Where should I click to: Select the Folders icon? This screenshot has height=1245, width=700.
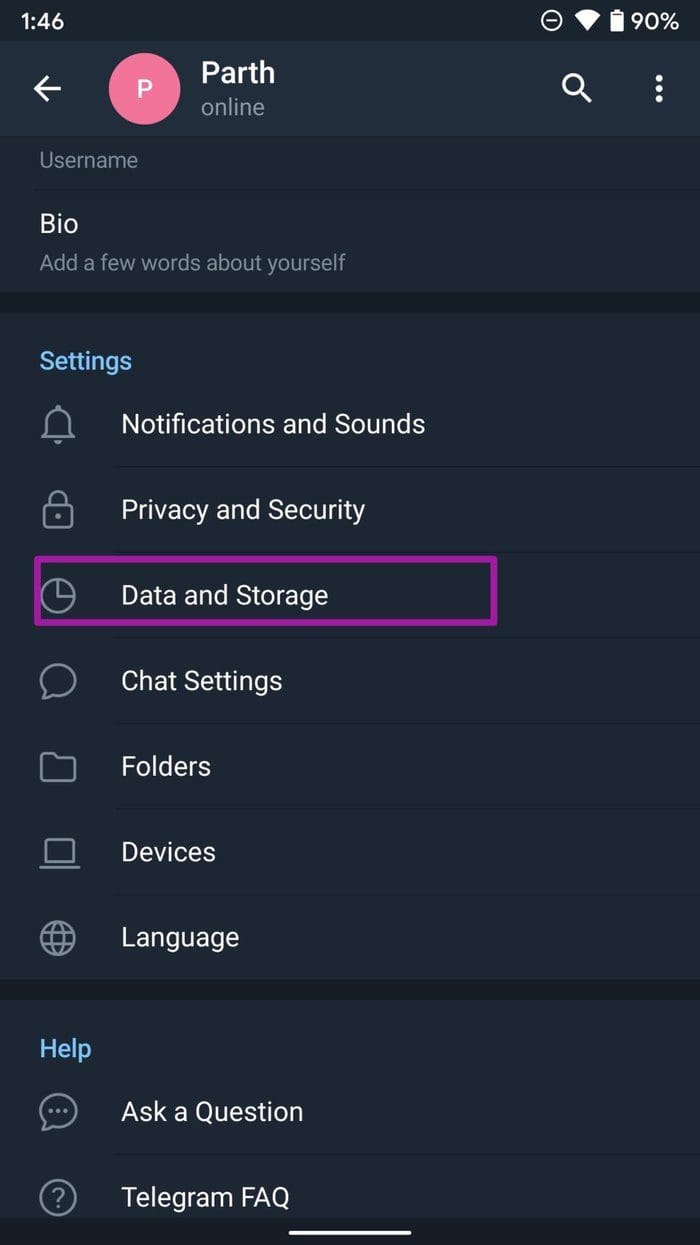point(58,766)
